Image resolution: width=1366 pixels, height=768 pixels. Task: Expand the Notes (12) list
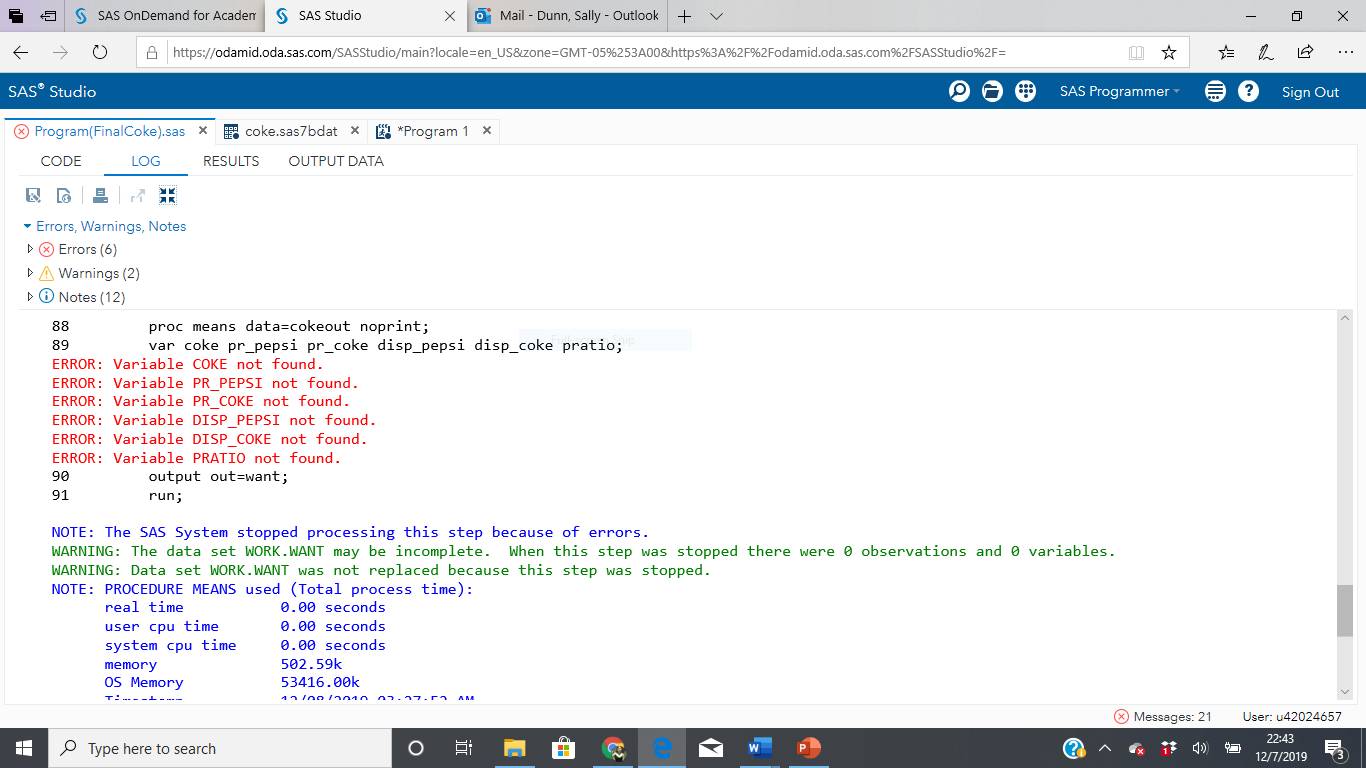[30, 297]
